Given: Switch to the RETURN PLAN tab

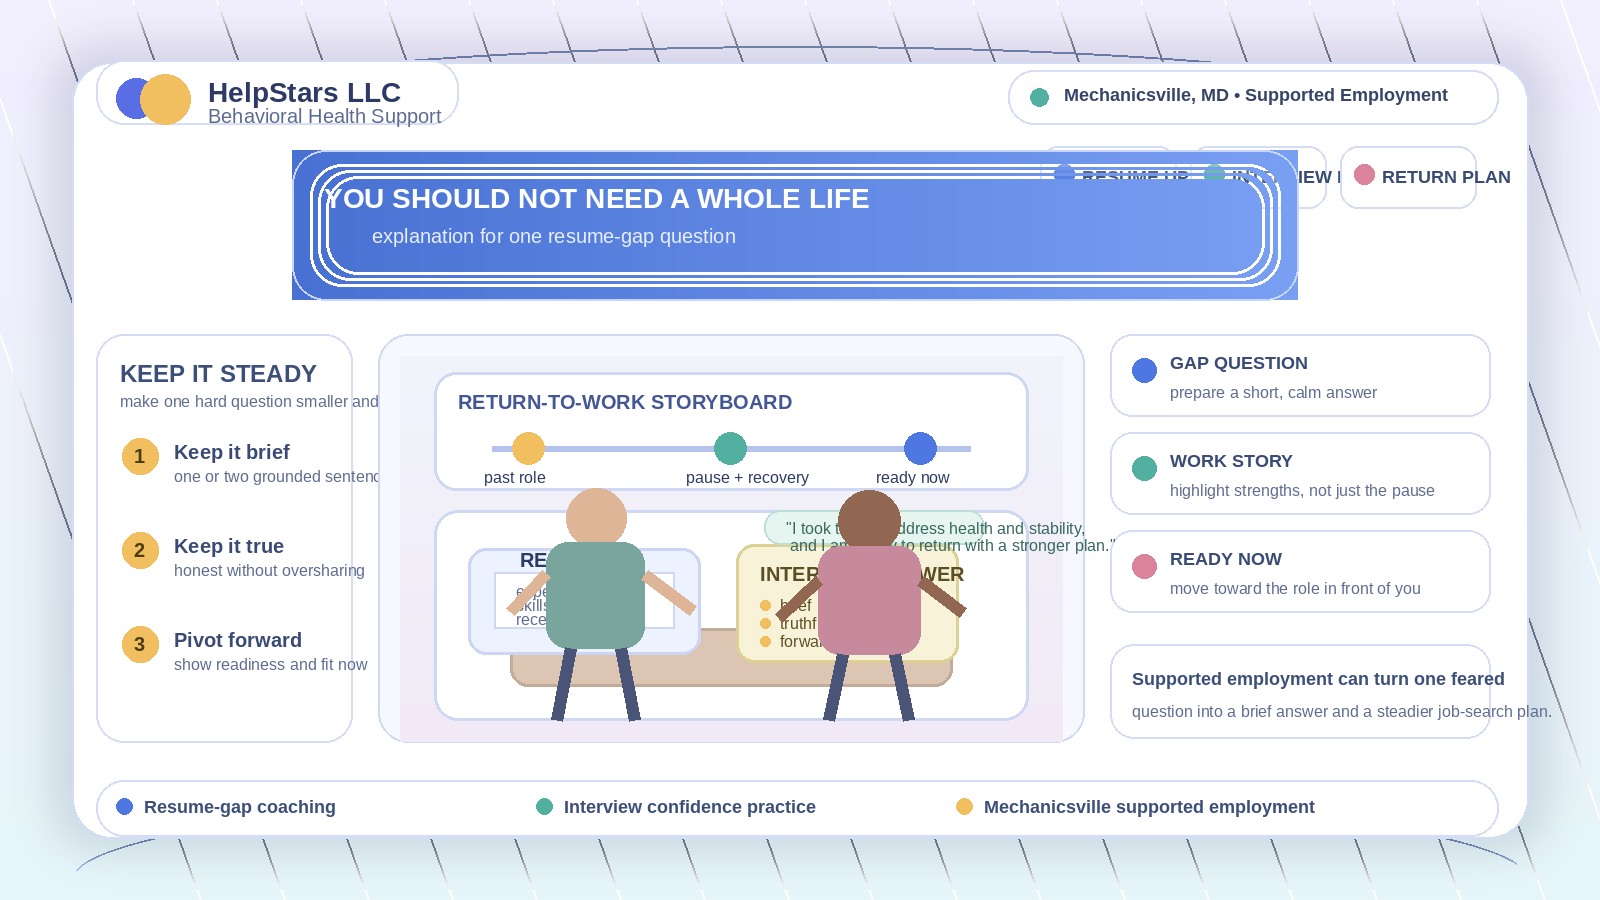Looking at the screenshot, I should coord(1408,177).
